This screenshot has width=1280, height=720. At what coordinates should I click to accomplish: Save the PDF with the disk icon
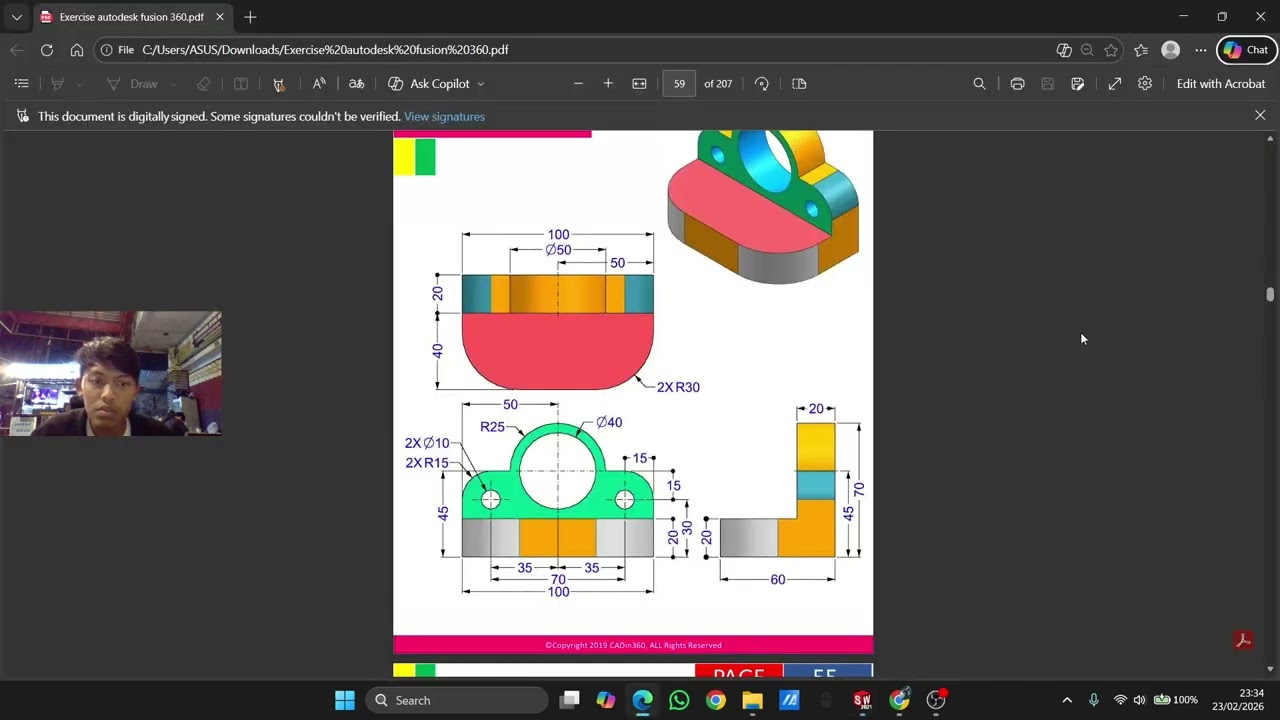click(1048, 84)
